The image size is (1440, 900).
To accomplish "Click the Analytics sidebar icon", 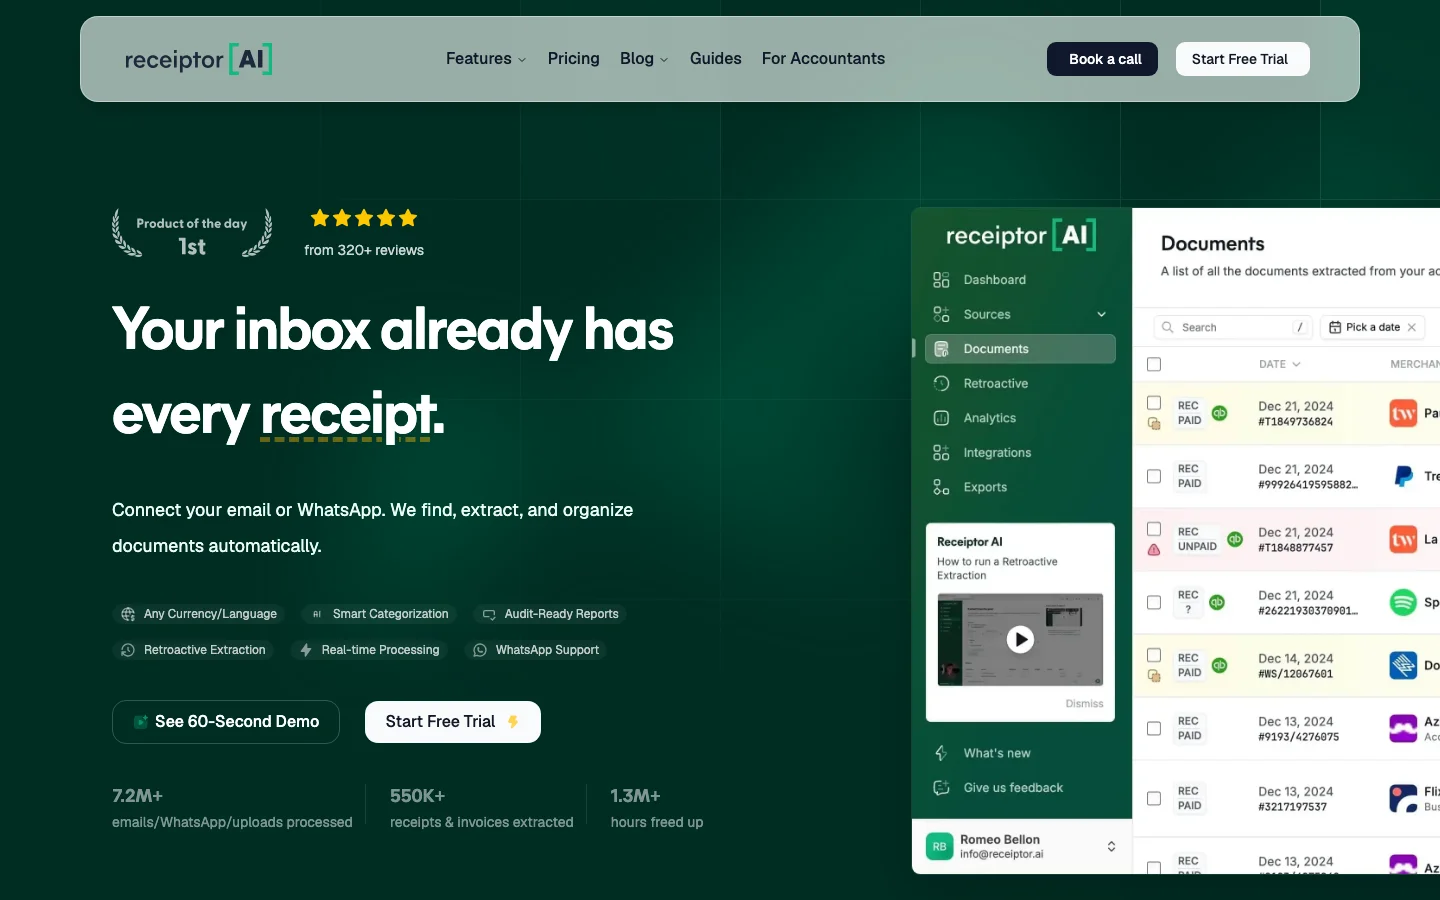I will (x=941, y=418).
